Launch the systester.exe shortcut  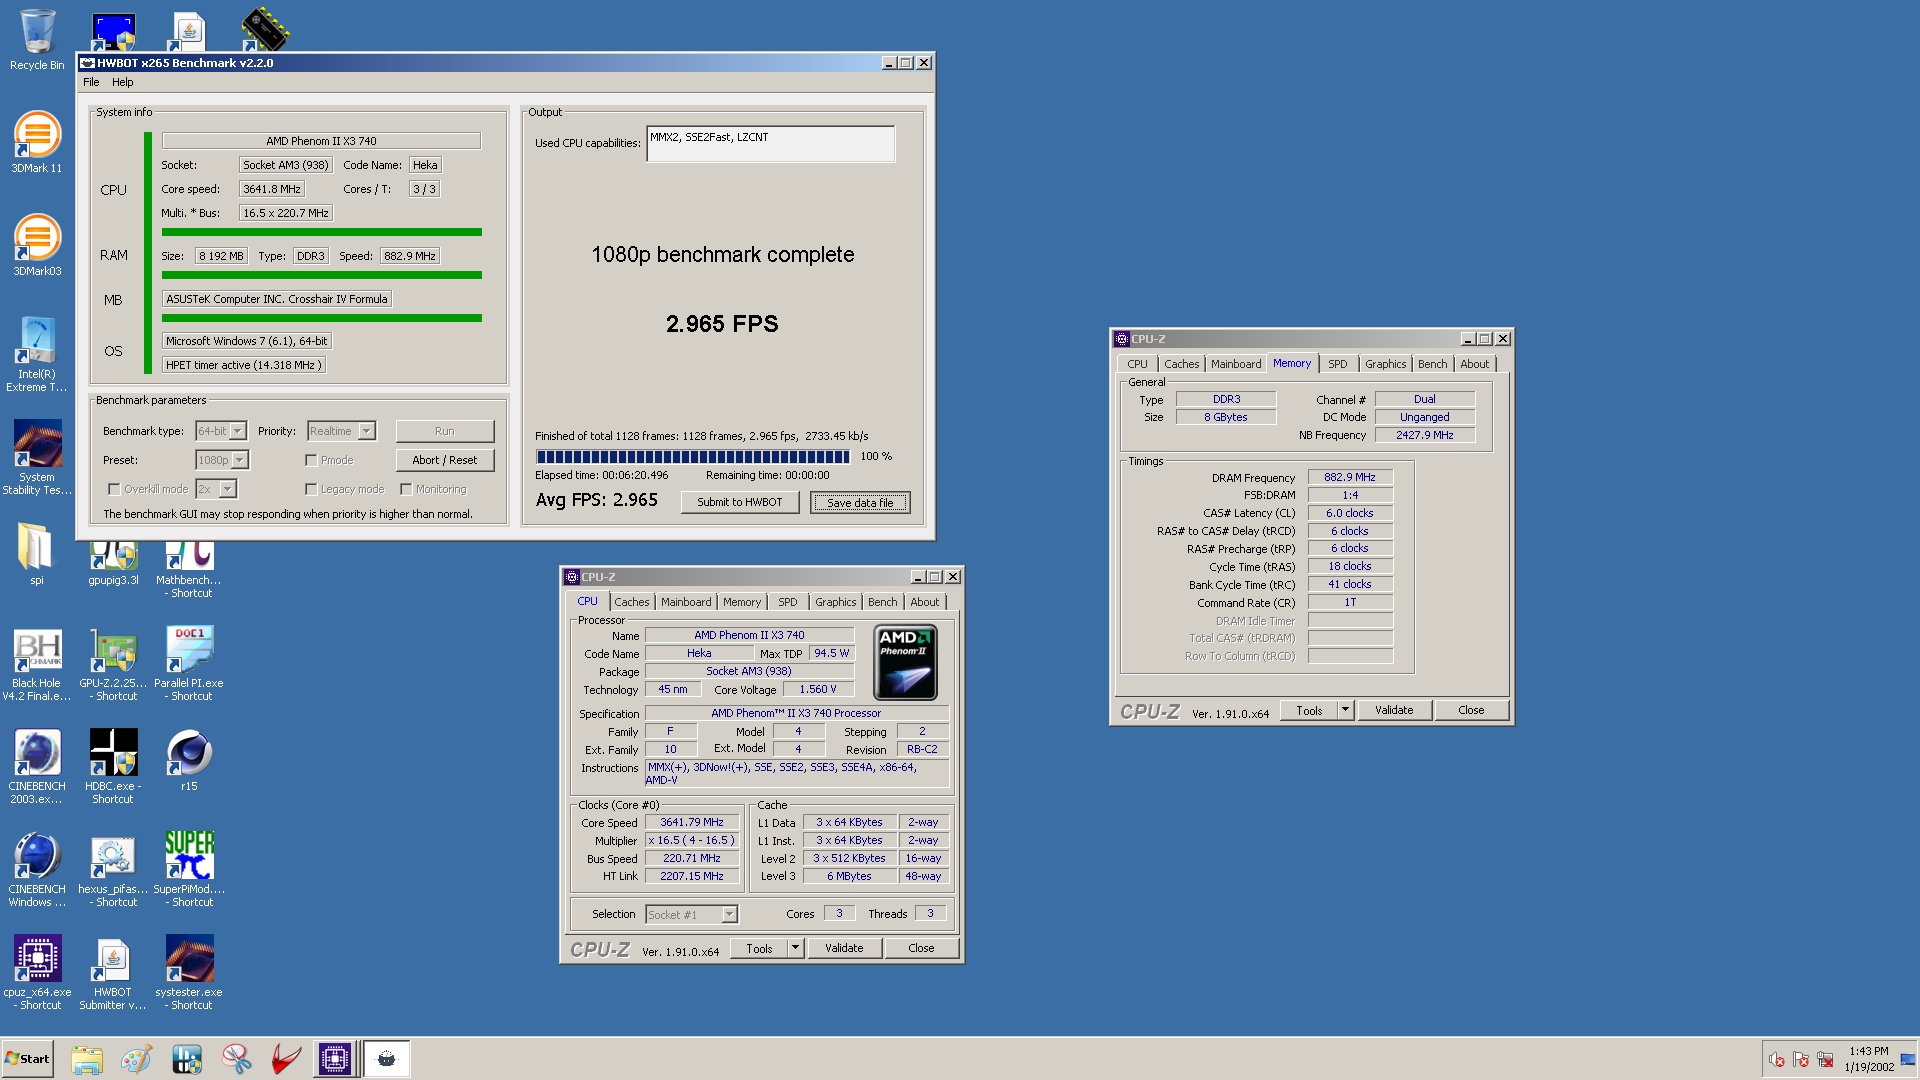pyautogui.click(x=189, y=973)
